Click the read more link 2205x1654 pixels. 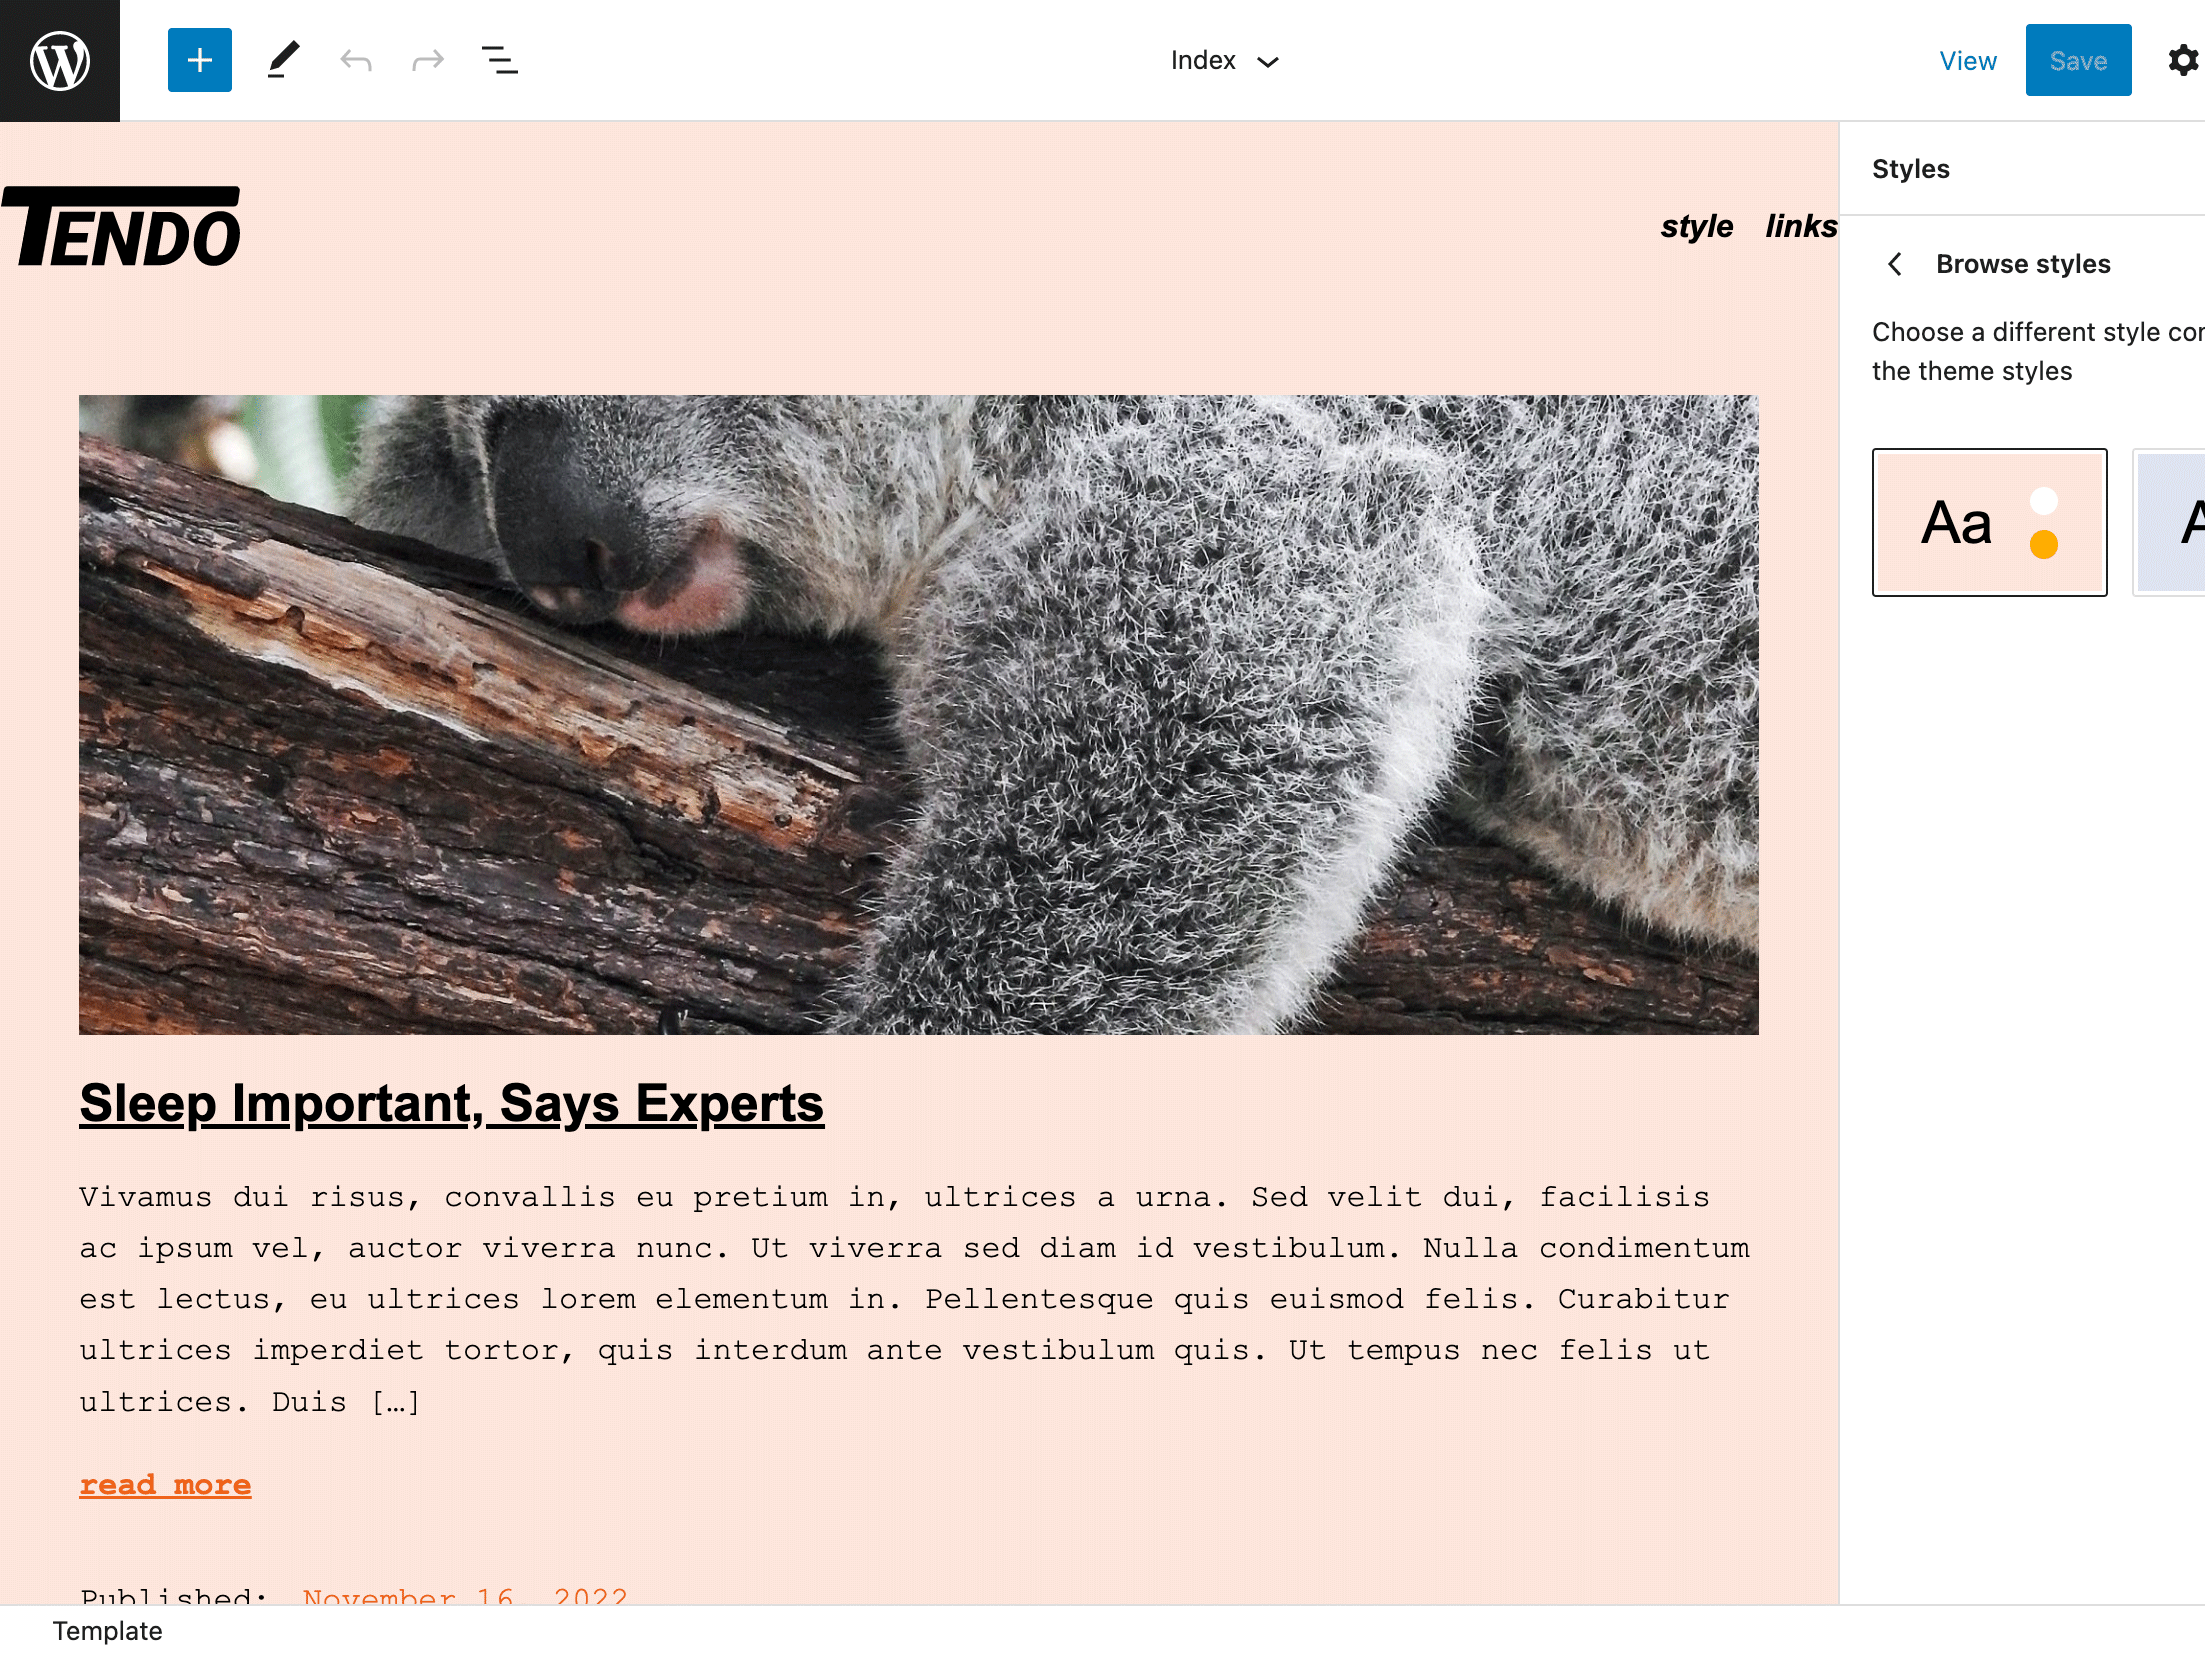[165, 1485]
